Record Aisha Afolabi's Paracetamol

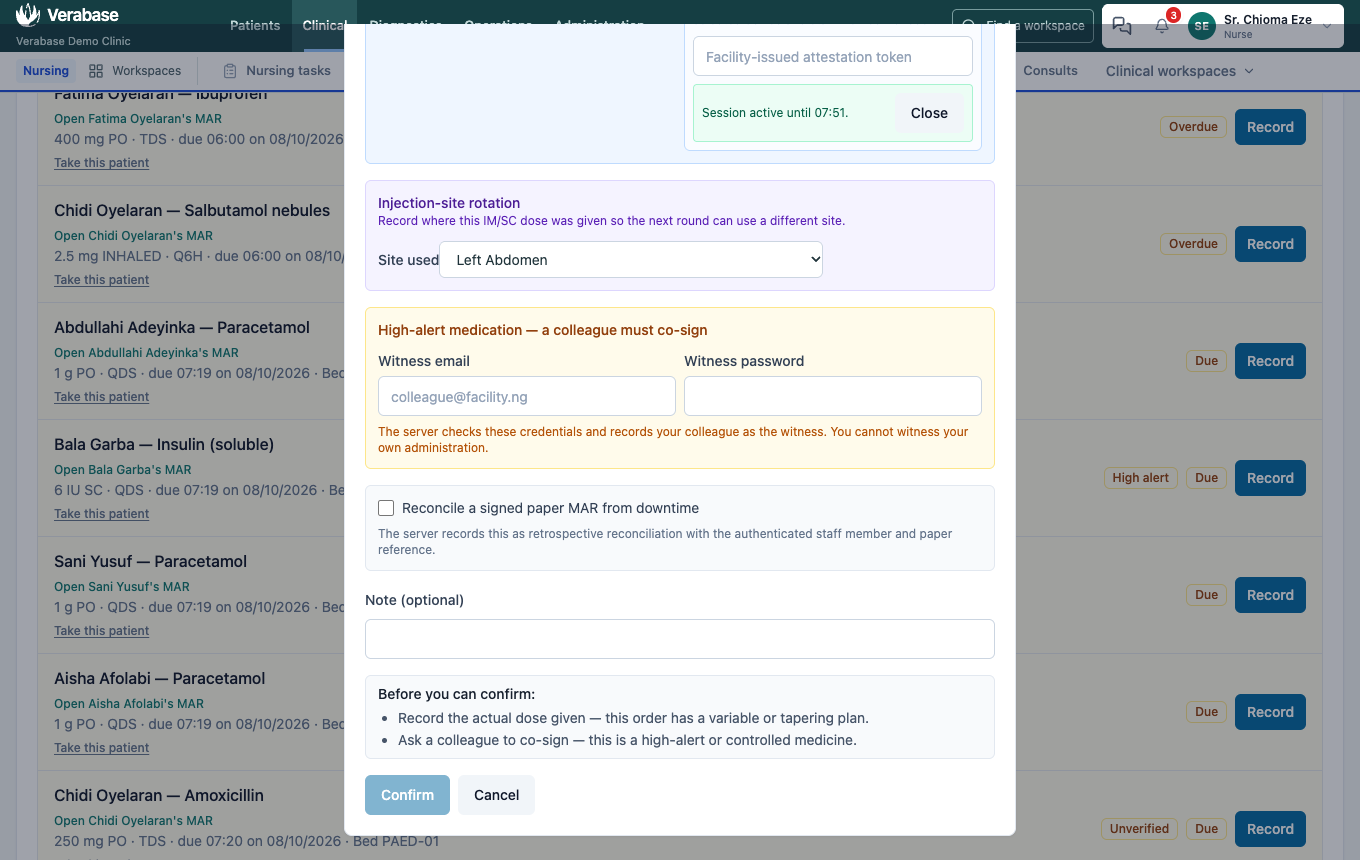pos(1270,712)
